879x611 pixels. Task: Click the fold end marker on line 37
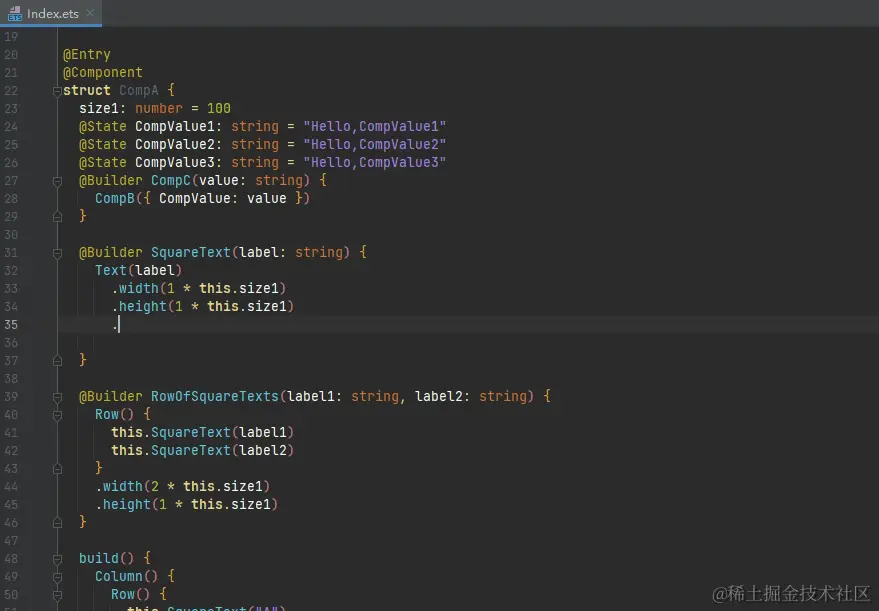tap(57, 361)
